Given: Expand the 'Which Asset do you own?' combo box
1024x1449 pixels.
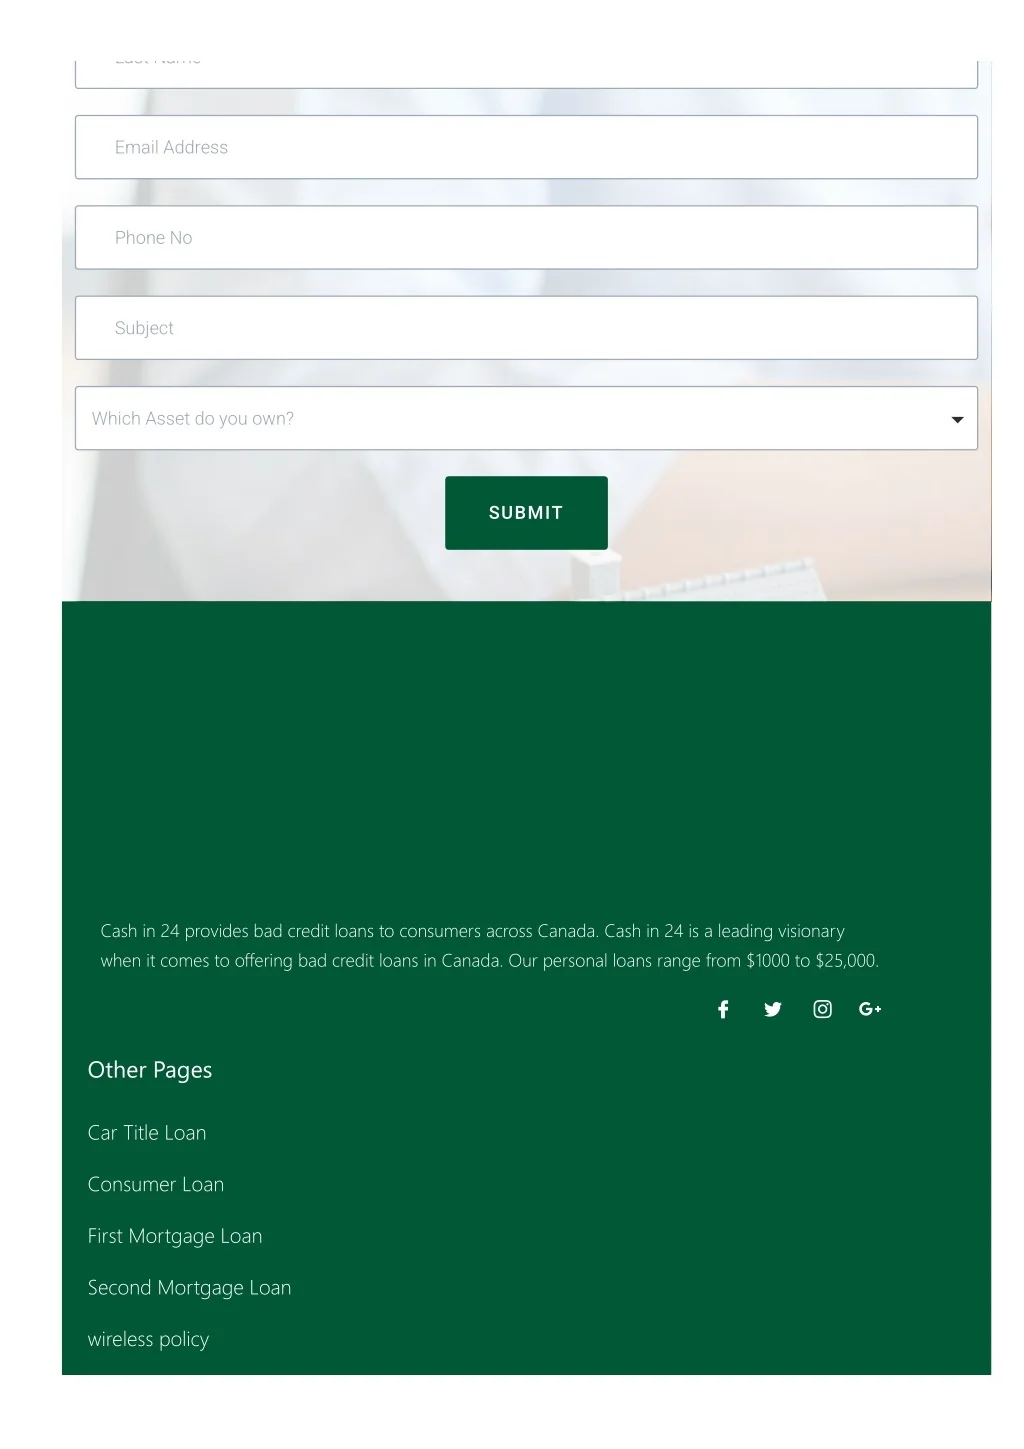Looking at the screenshot, I should pyautogui.click(x=526, y=418).
